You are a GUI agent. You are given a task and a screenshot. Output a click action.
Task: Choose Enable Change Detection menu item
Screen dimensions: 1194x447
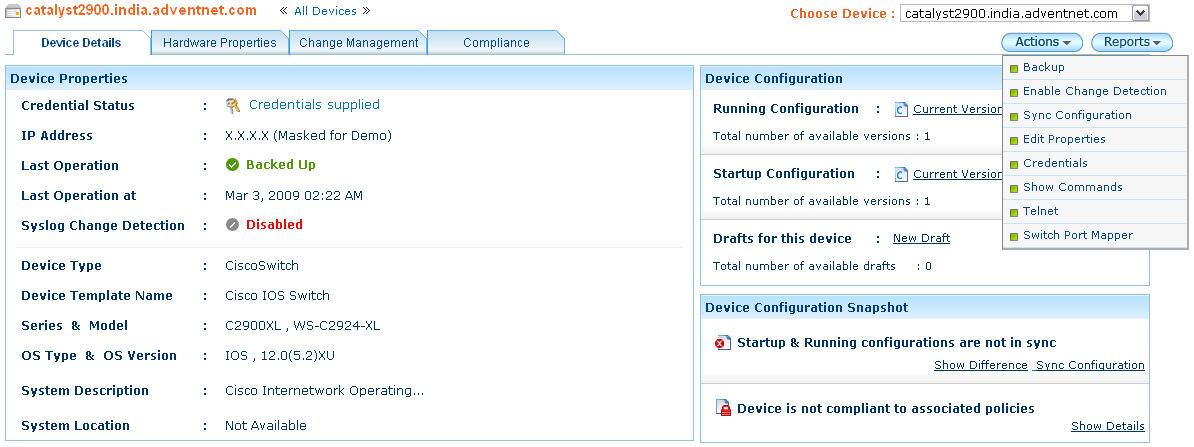[1094, 91]
